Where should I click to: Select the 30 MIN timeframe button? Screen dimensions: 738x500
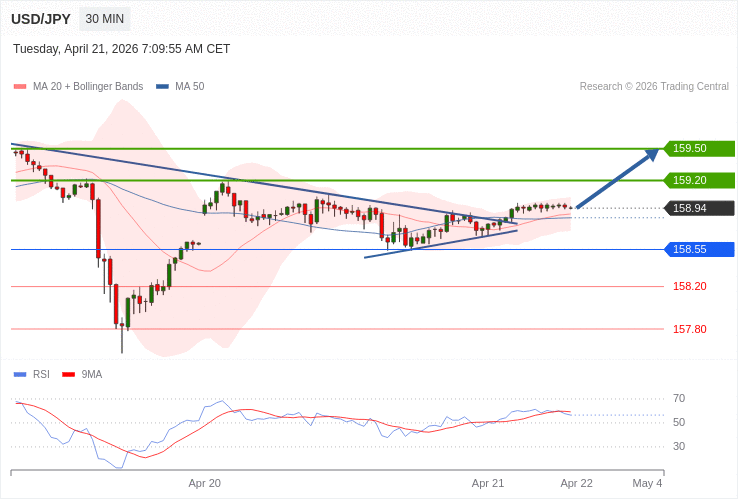coord(105,19)
